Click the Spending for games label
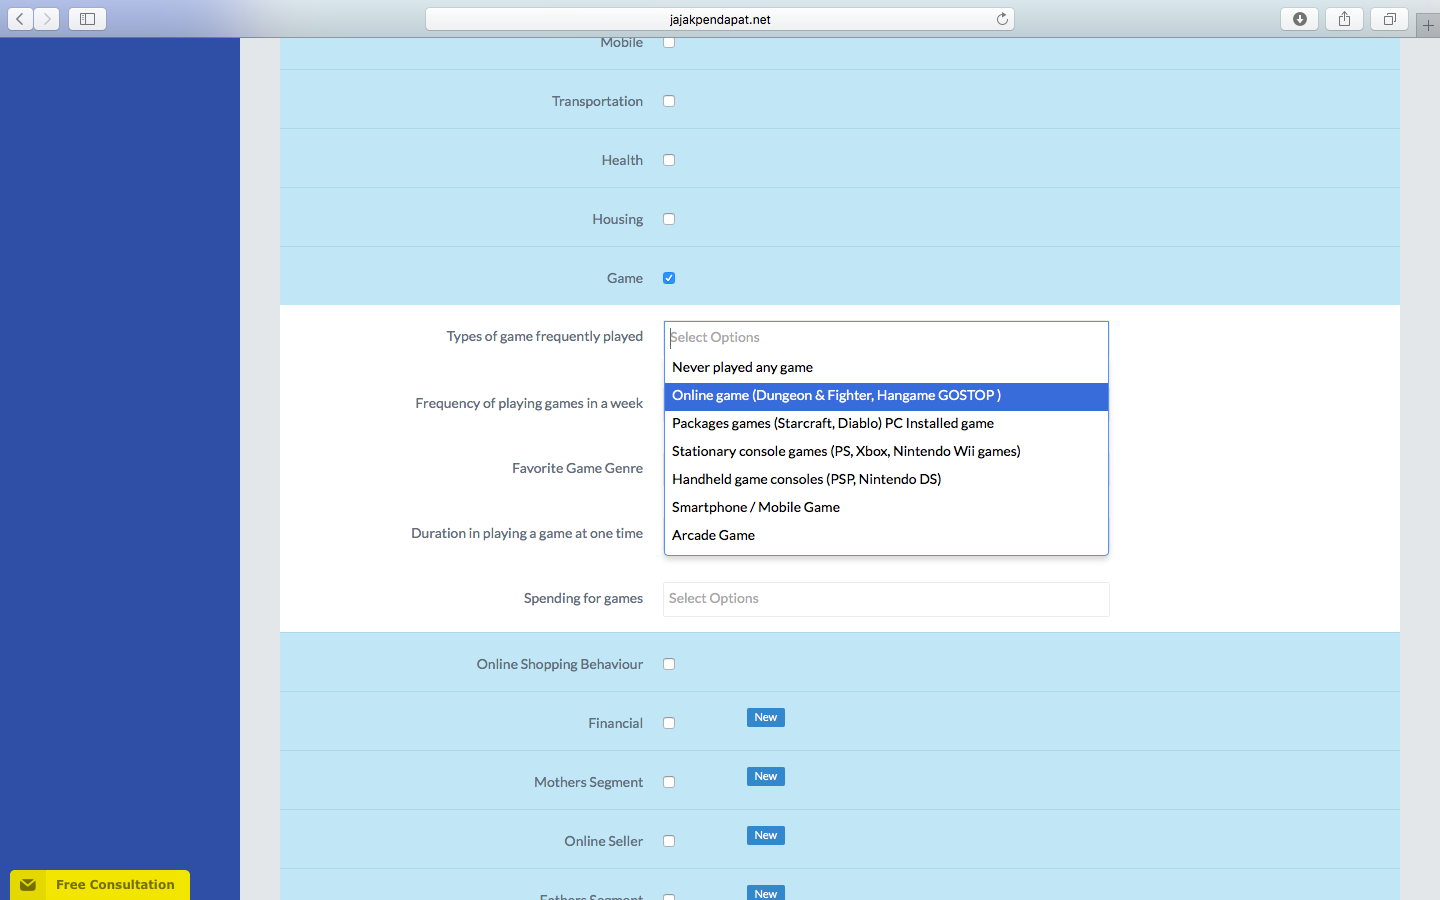This screenshot has height=900, width=1440. coord(583,599)
